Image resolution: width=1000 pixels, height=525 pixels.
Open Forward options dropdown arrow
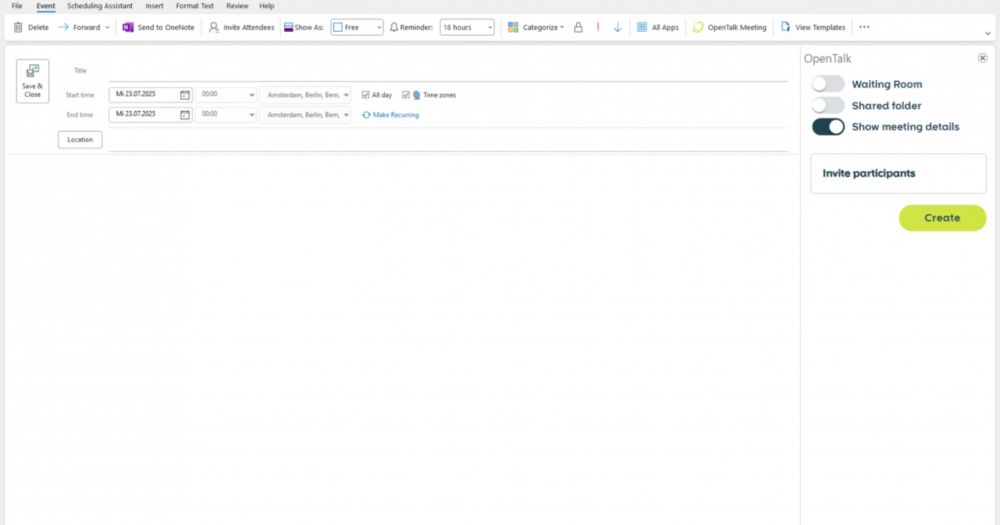click(x=107, y=27)
